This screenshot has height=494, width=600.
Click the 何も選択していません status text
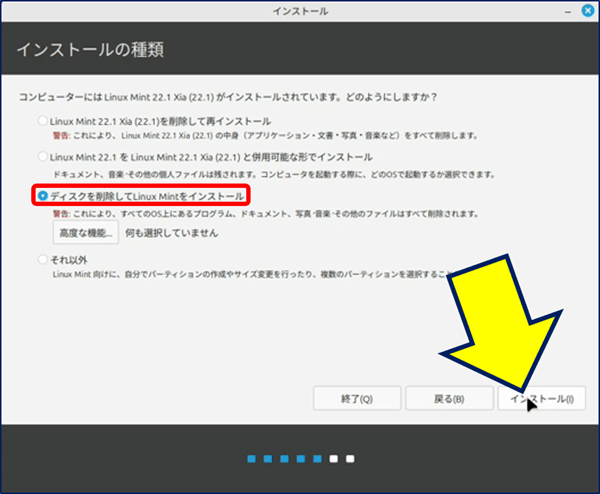172,233
